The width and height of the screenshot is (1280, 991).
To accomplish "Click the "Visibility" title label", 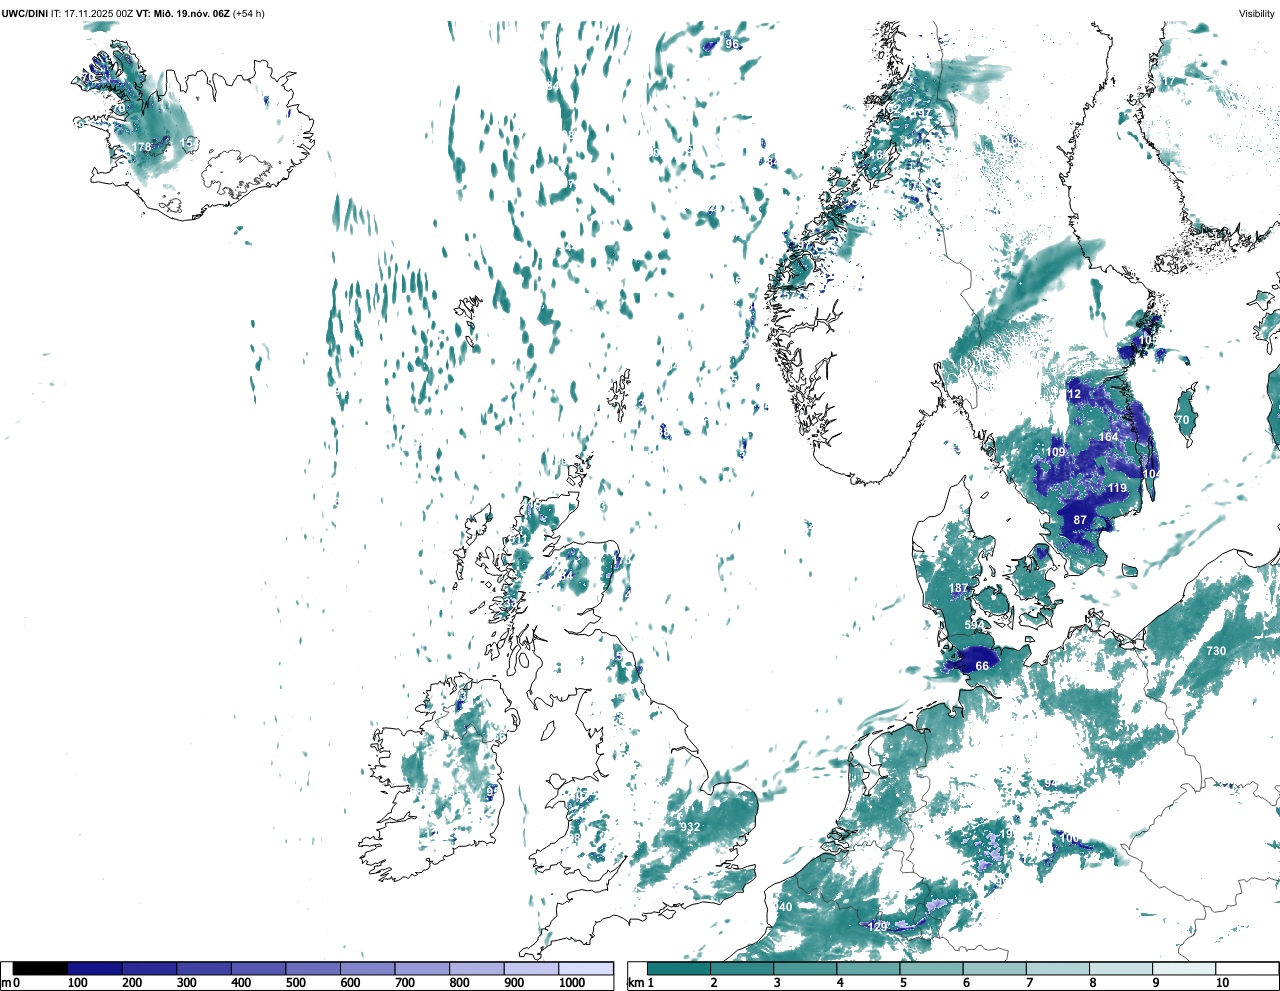I will pos(1257,14).
